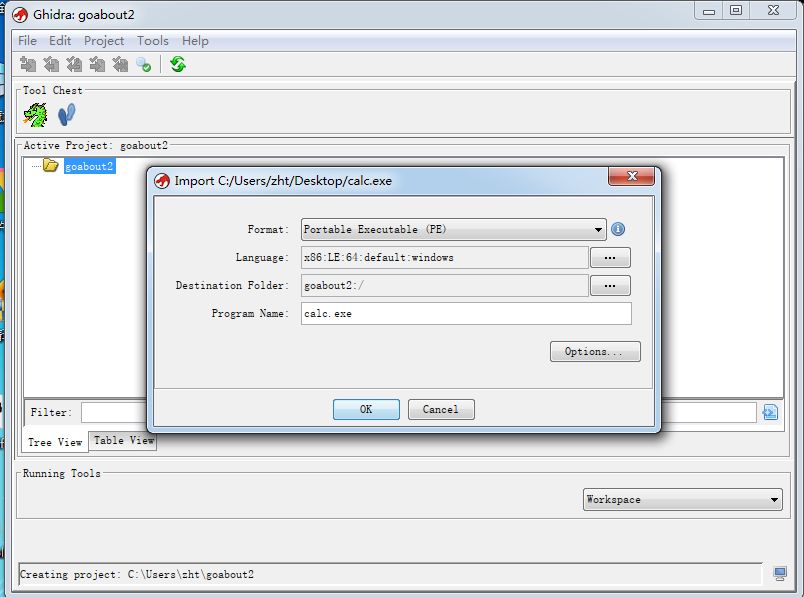Click the fourth version control toolbar icon
This screenshot has height=597, width=804.
click(97, 65)
